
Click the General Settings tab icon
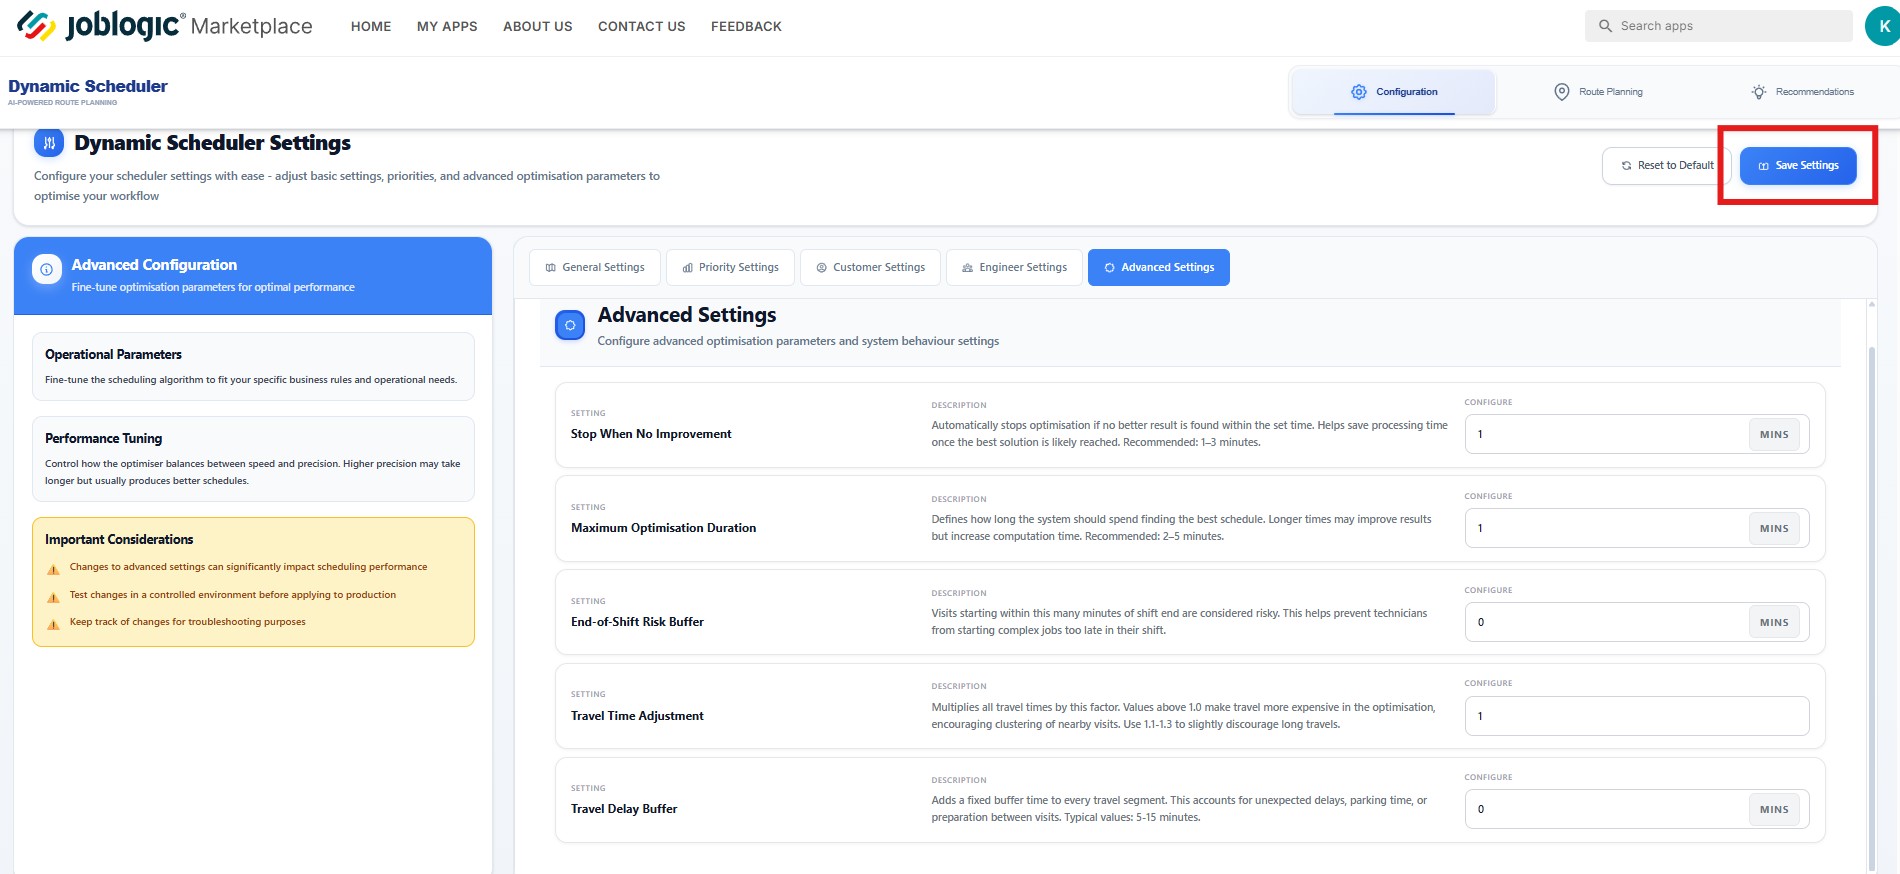pyautogui.click(x=551, y=268)
